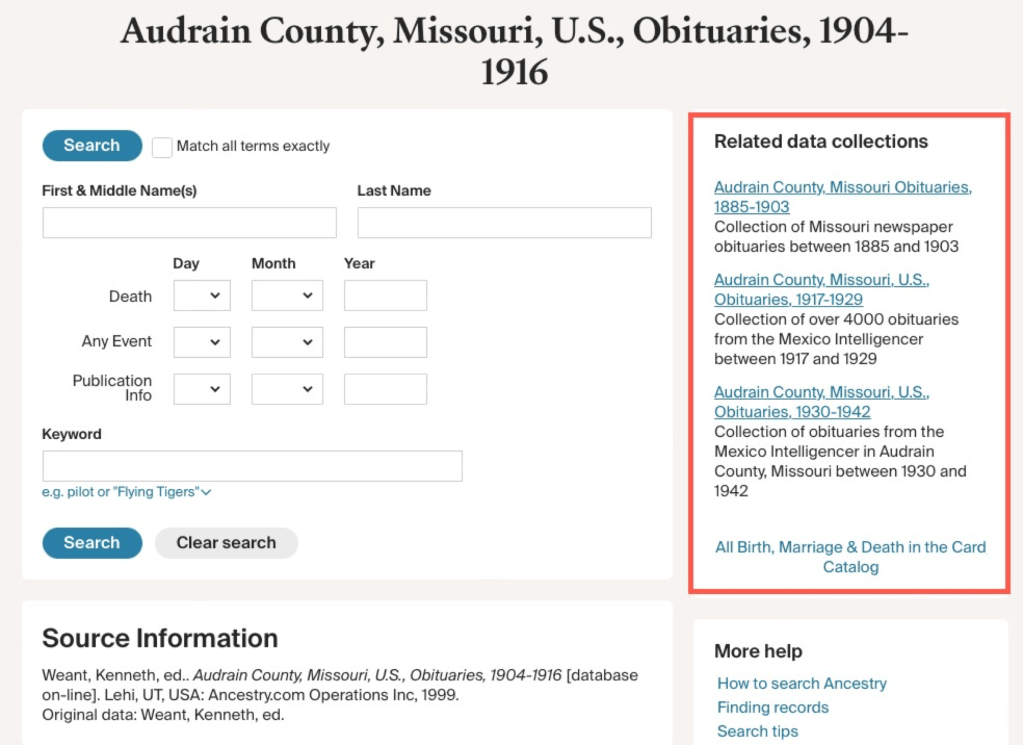Click the First & Middle Name(s) field

click(x=189, y=223)
